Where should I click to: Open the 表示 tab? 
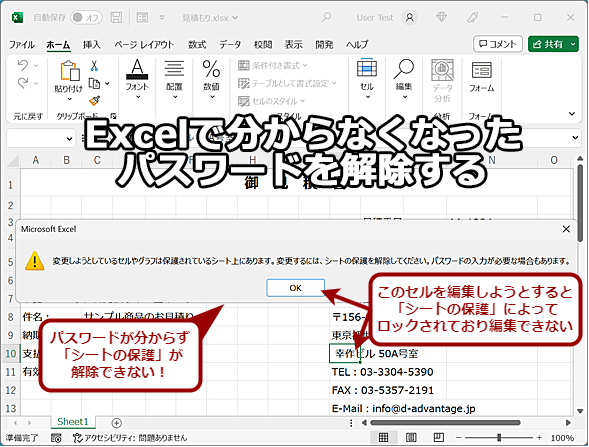point(293,45)
